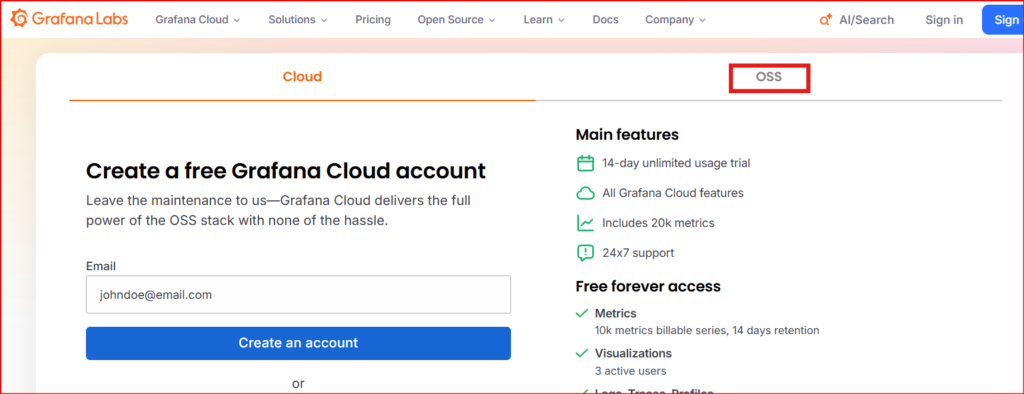
Task: Click the calendar icon beside 14-day trial
Action: [585, 163]
